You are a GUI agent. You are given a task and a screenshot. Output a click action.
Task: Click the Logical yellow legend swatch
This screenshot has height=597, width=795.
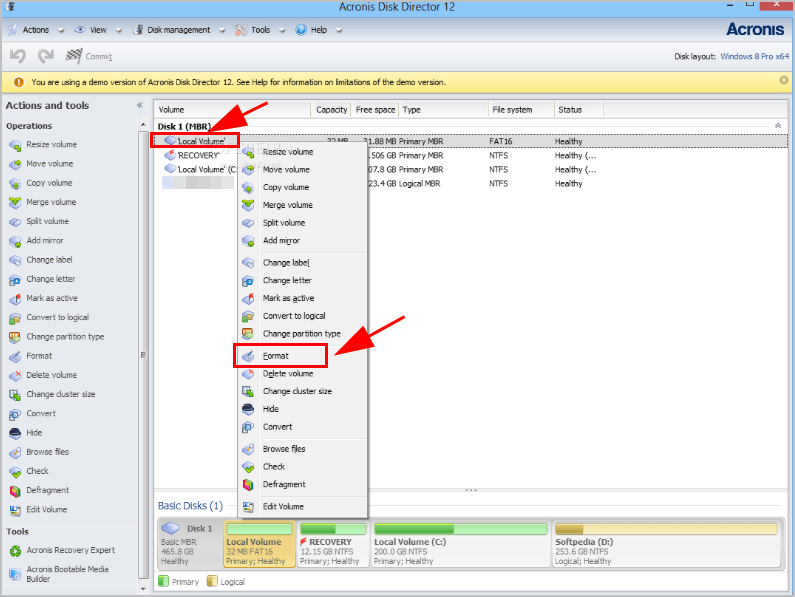tap(212, 582)
